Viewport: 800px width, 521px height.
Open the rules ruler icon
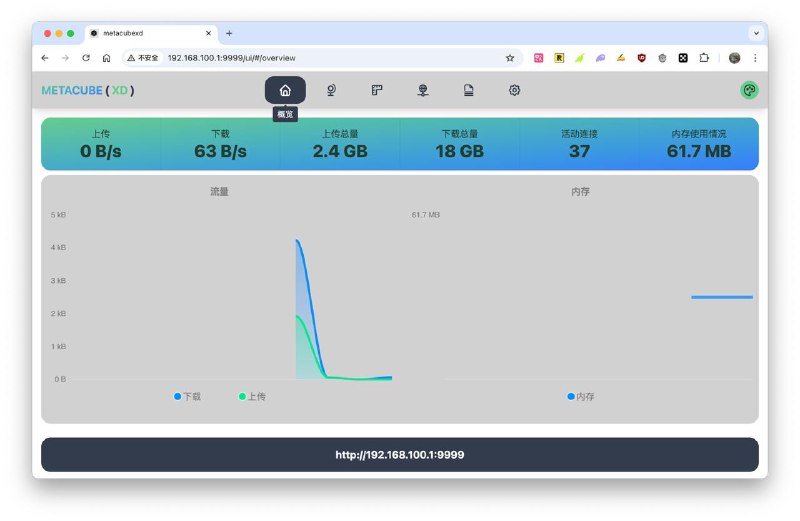click(x=377, y=90)
